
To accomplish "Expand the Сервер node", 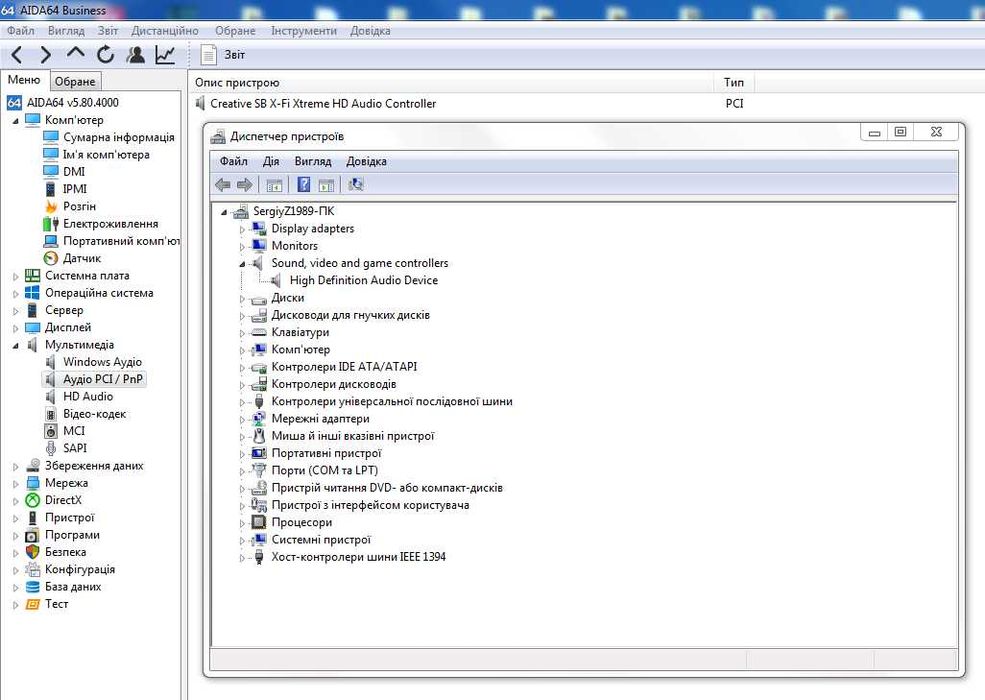I will [16, 310].
